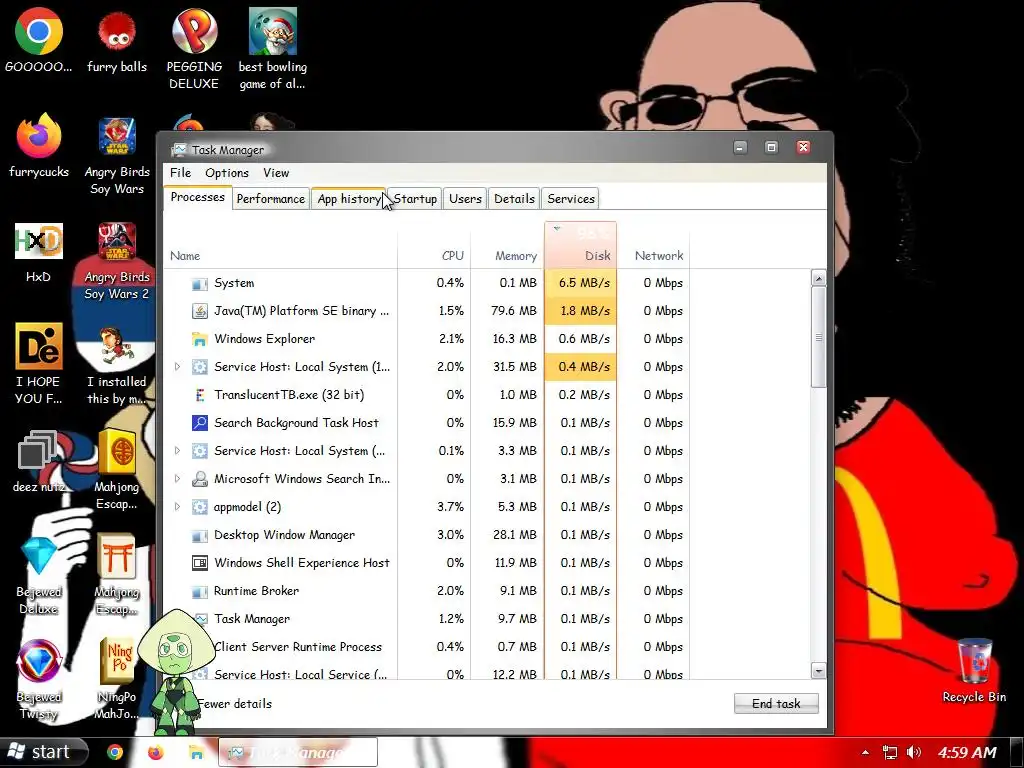Click the Firefox icon in the taskbar

tap(155, 752)
